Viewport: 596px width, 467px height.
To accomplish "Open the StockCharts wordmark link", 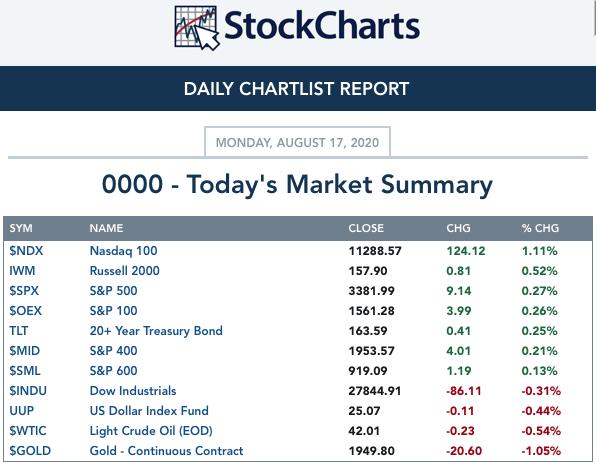I will click(x=322, y=25).
